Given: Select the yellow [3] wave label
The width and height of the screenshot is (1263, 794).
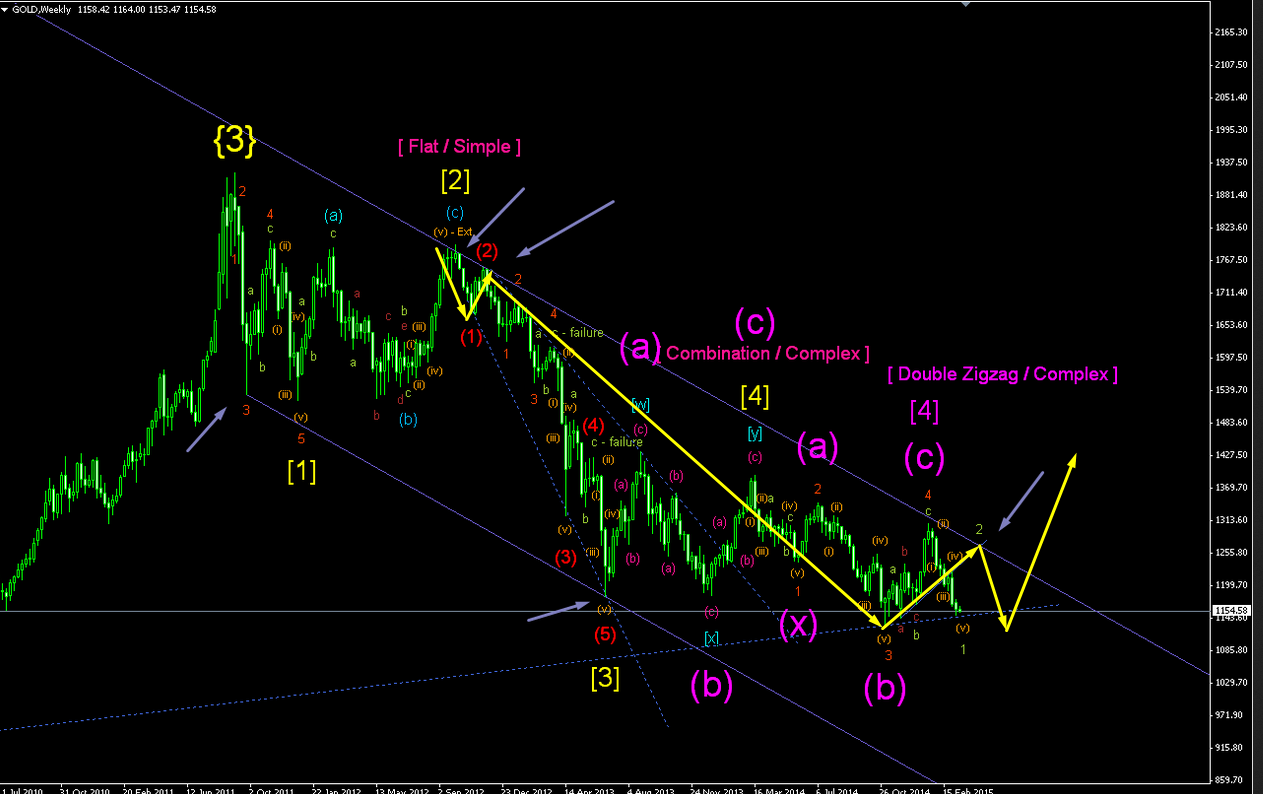Looking at the screenshot, I should pyautogui.click(x=605, y=678).
